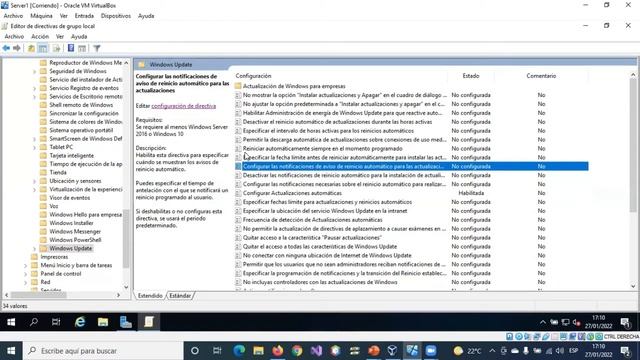Screen dimensions: 640x360
Task: Expand the Panel de control tree node
Action: [x=26, y=274]
